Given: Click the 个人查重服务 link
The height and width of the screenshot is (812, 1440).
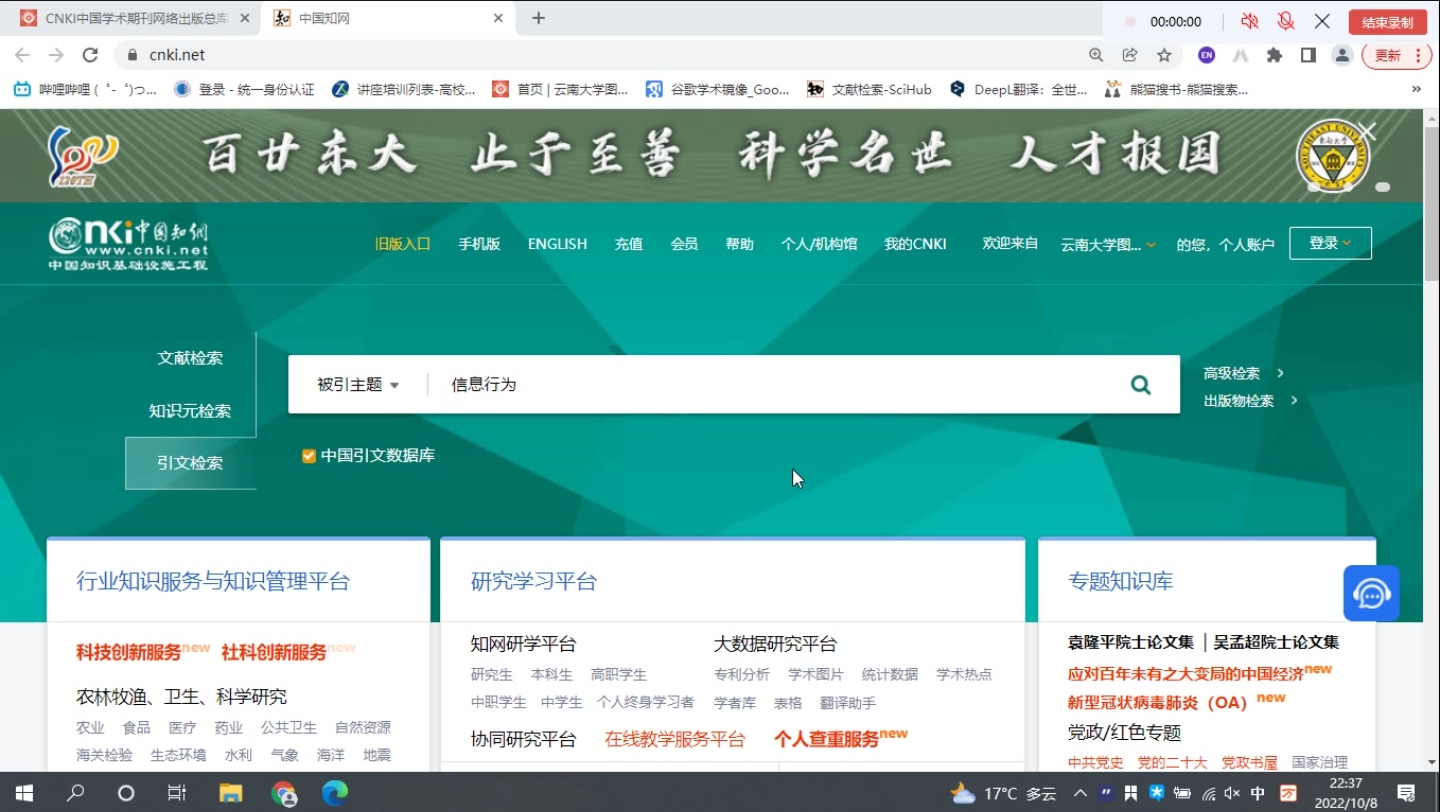Looking at the screenshot, I should click(826, 739).
